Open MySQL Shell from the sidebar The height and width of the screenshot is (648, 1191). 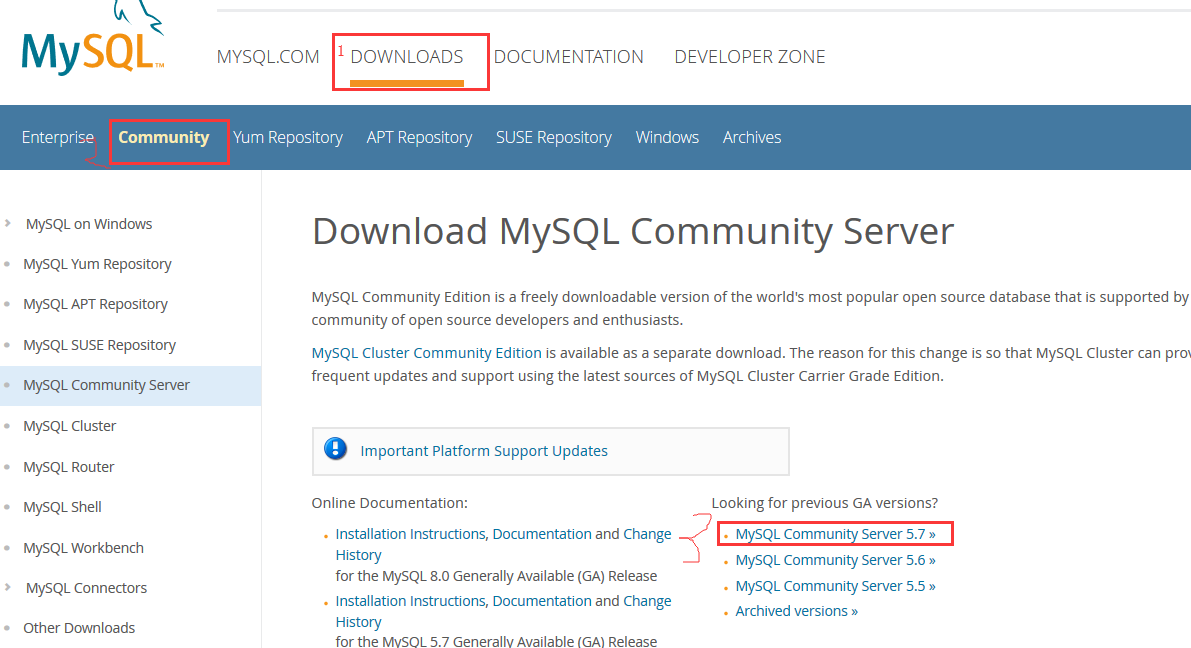[x=62, y=507]
